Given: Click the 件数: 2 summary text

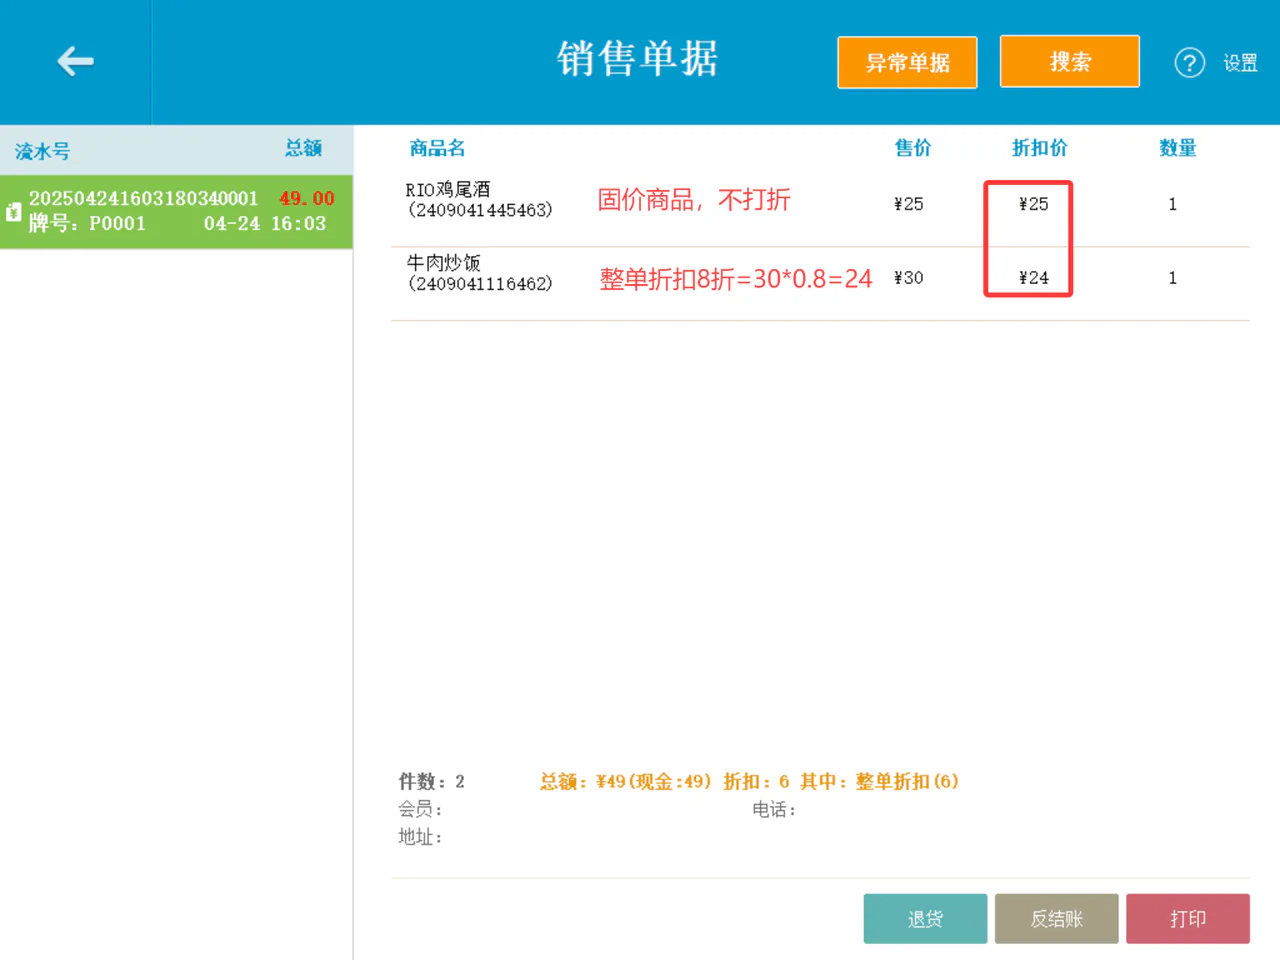Looking at the screenshot, I should (x=431, y=781).
